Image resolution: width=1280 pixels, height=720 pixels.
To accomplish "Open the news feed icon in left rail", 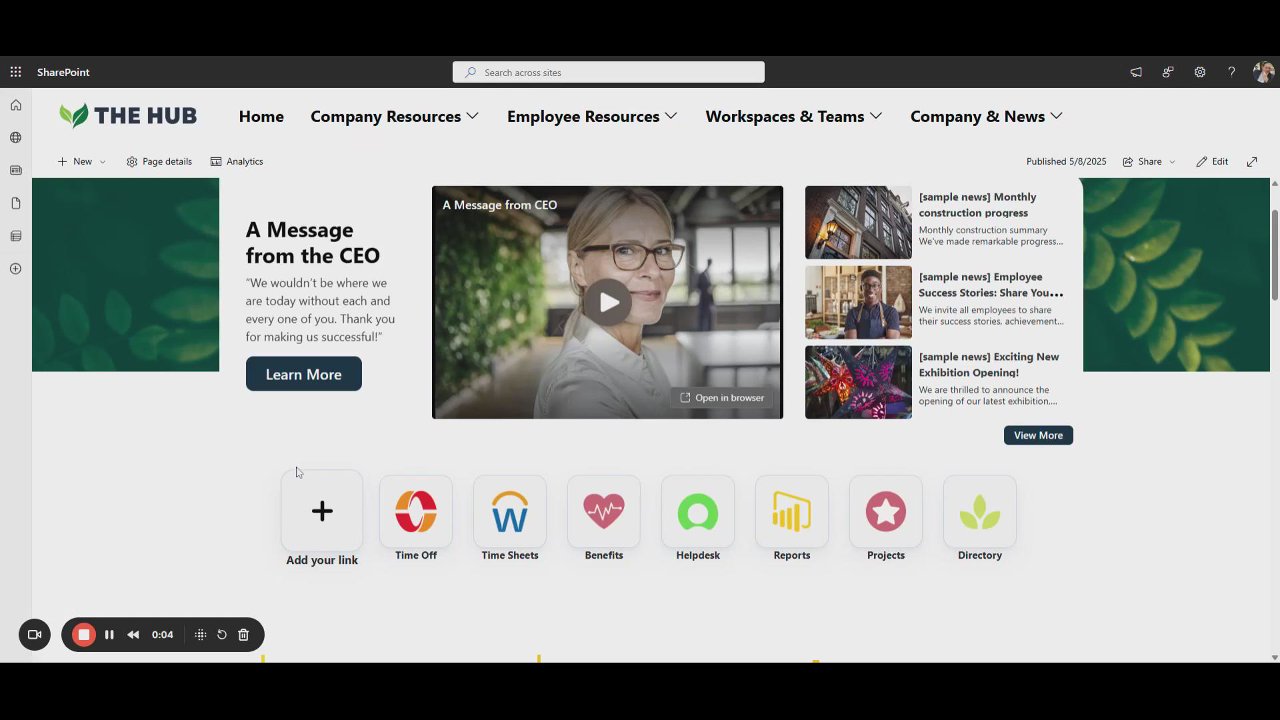I will pyautogui.click(x=16, y=171).
